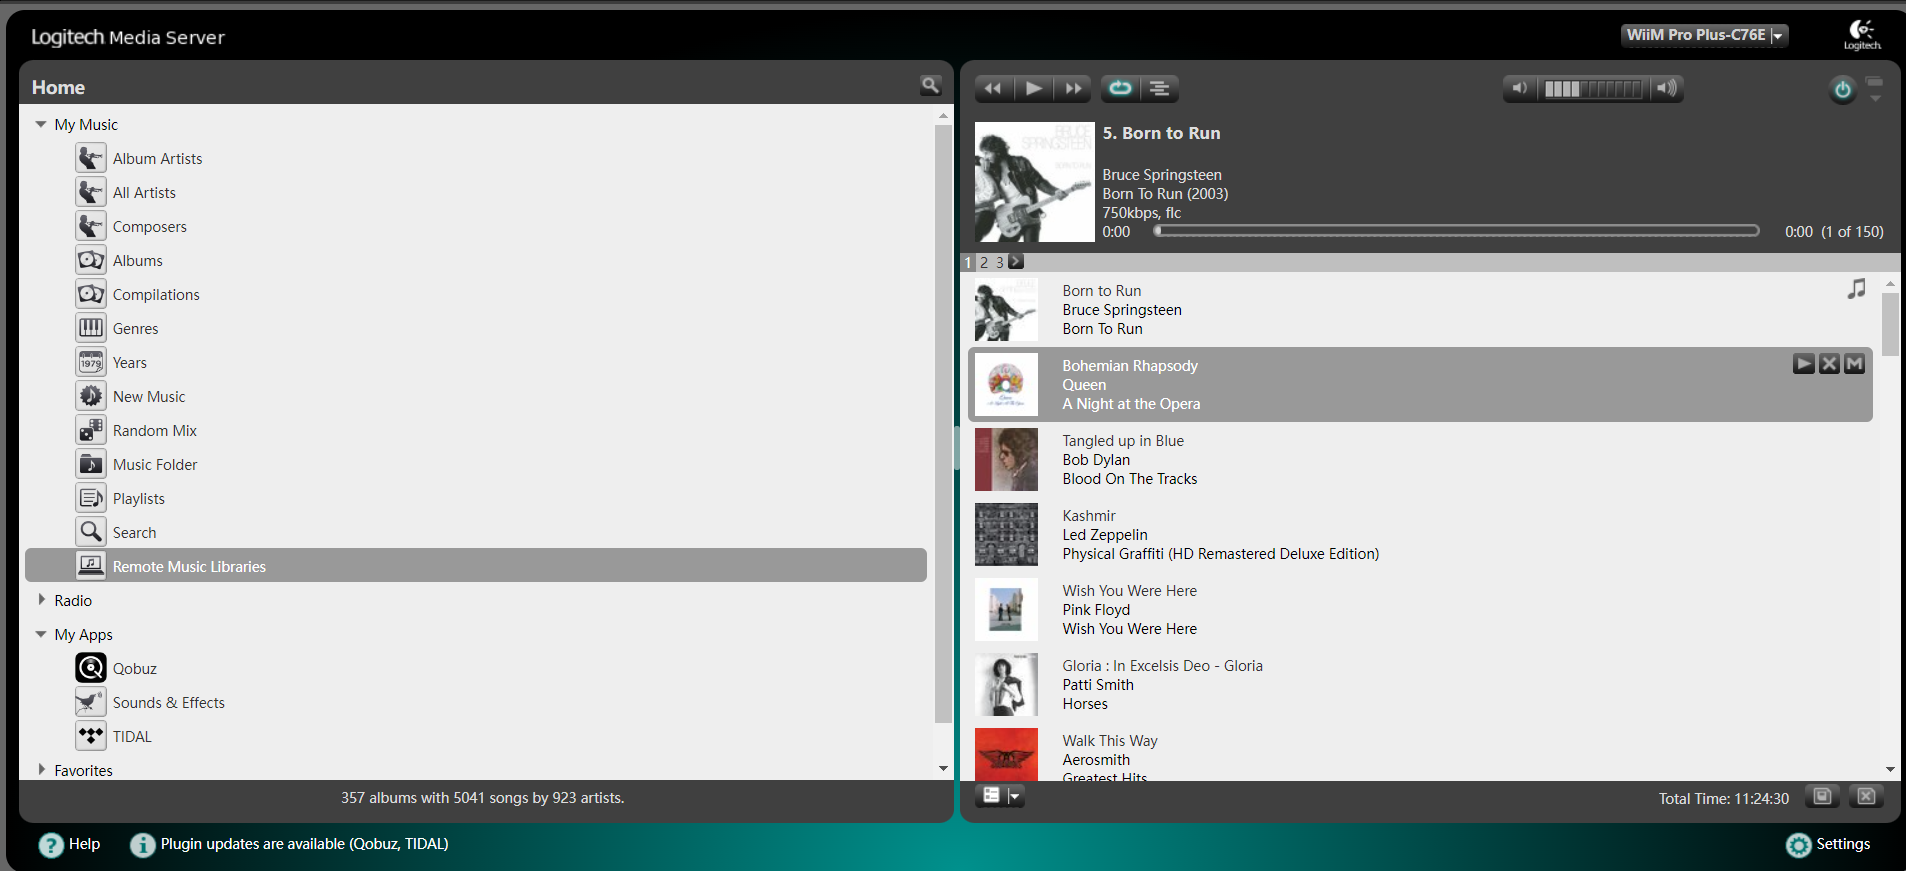Click the music note icon on Born to Run row
The image size is (1906, 871).
pos(1857,289)
